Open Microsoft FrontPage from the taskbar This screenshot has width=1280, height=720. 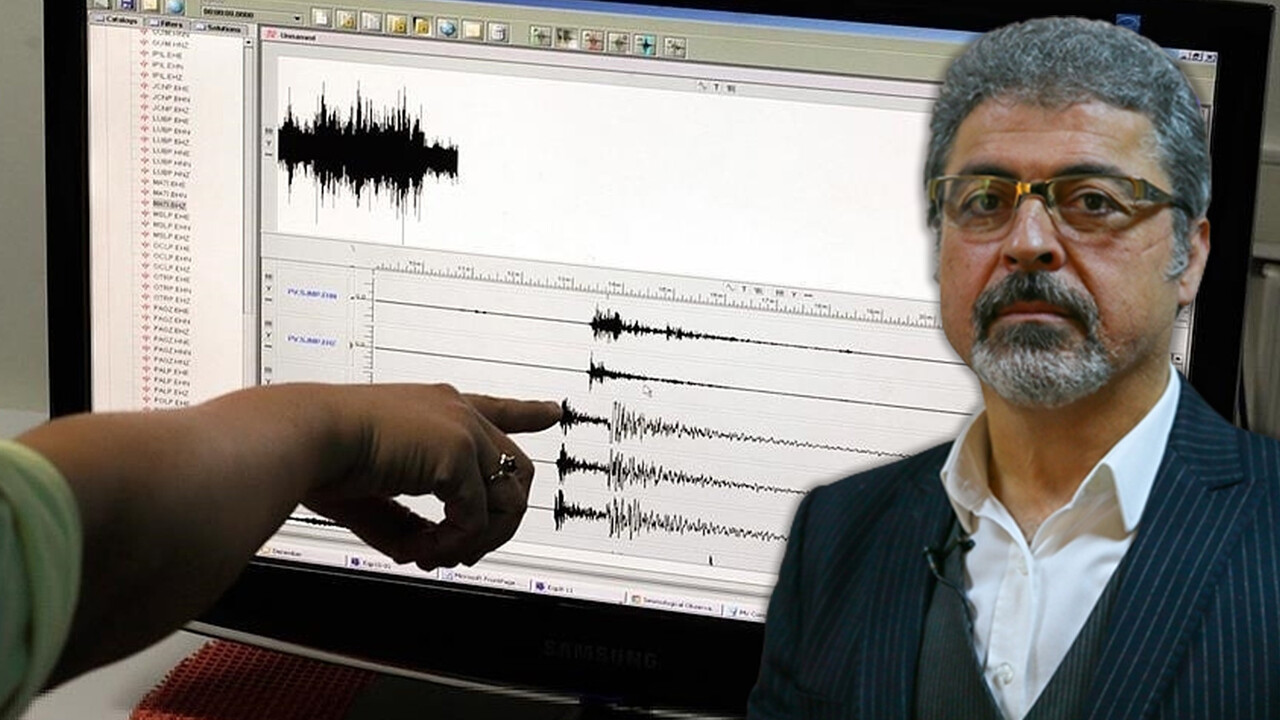[485, 579]
